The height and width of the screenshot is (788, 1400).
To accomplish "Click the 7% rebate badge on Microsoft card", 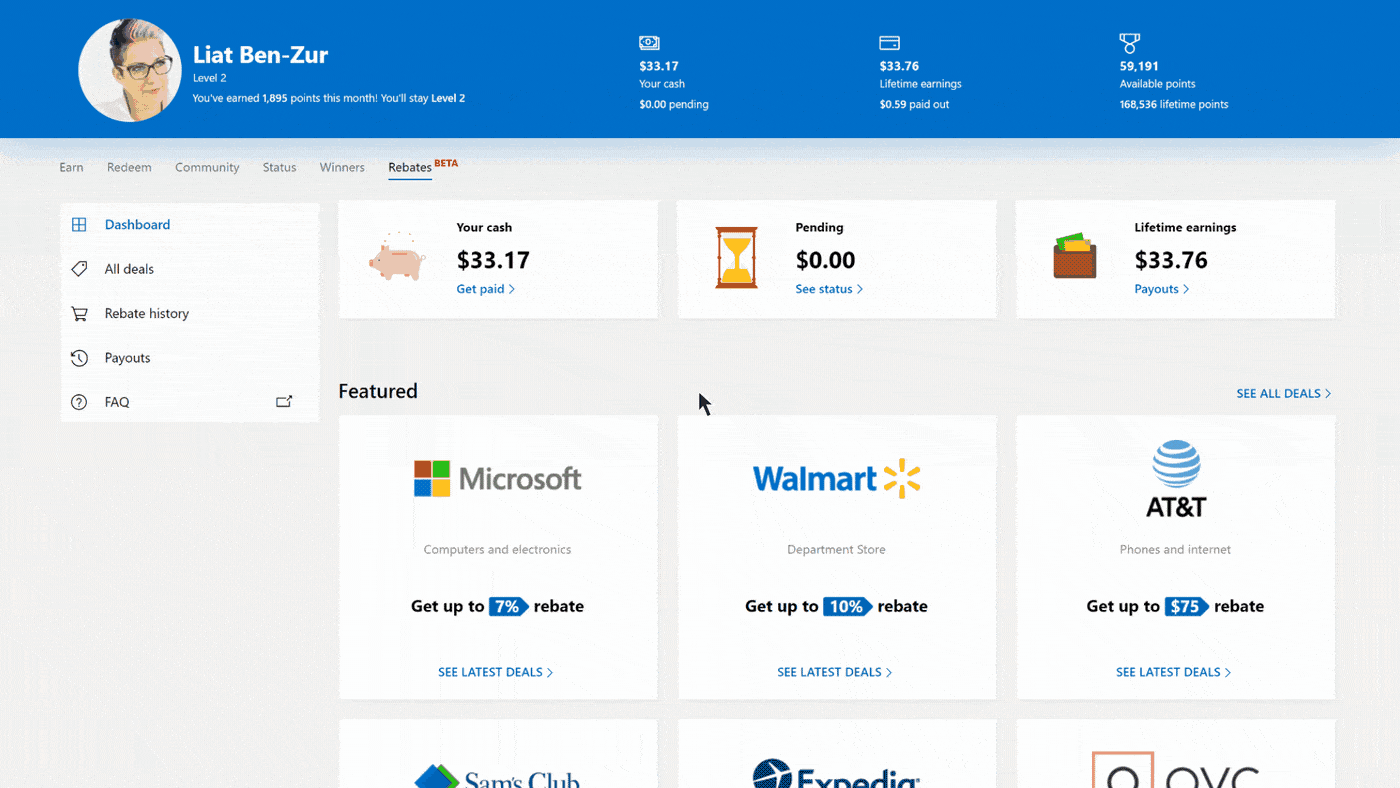I will coord(509,606).
